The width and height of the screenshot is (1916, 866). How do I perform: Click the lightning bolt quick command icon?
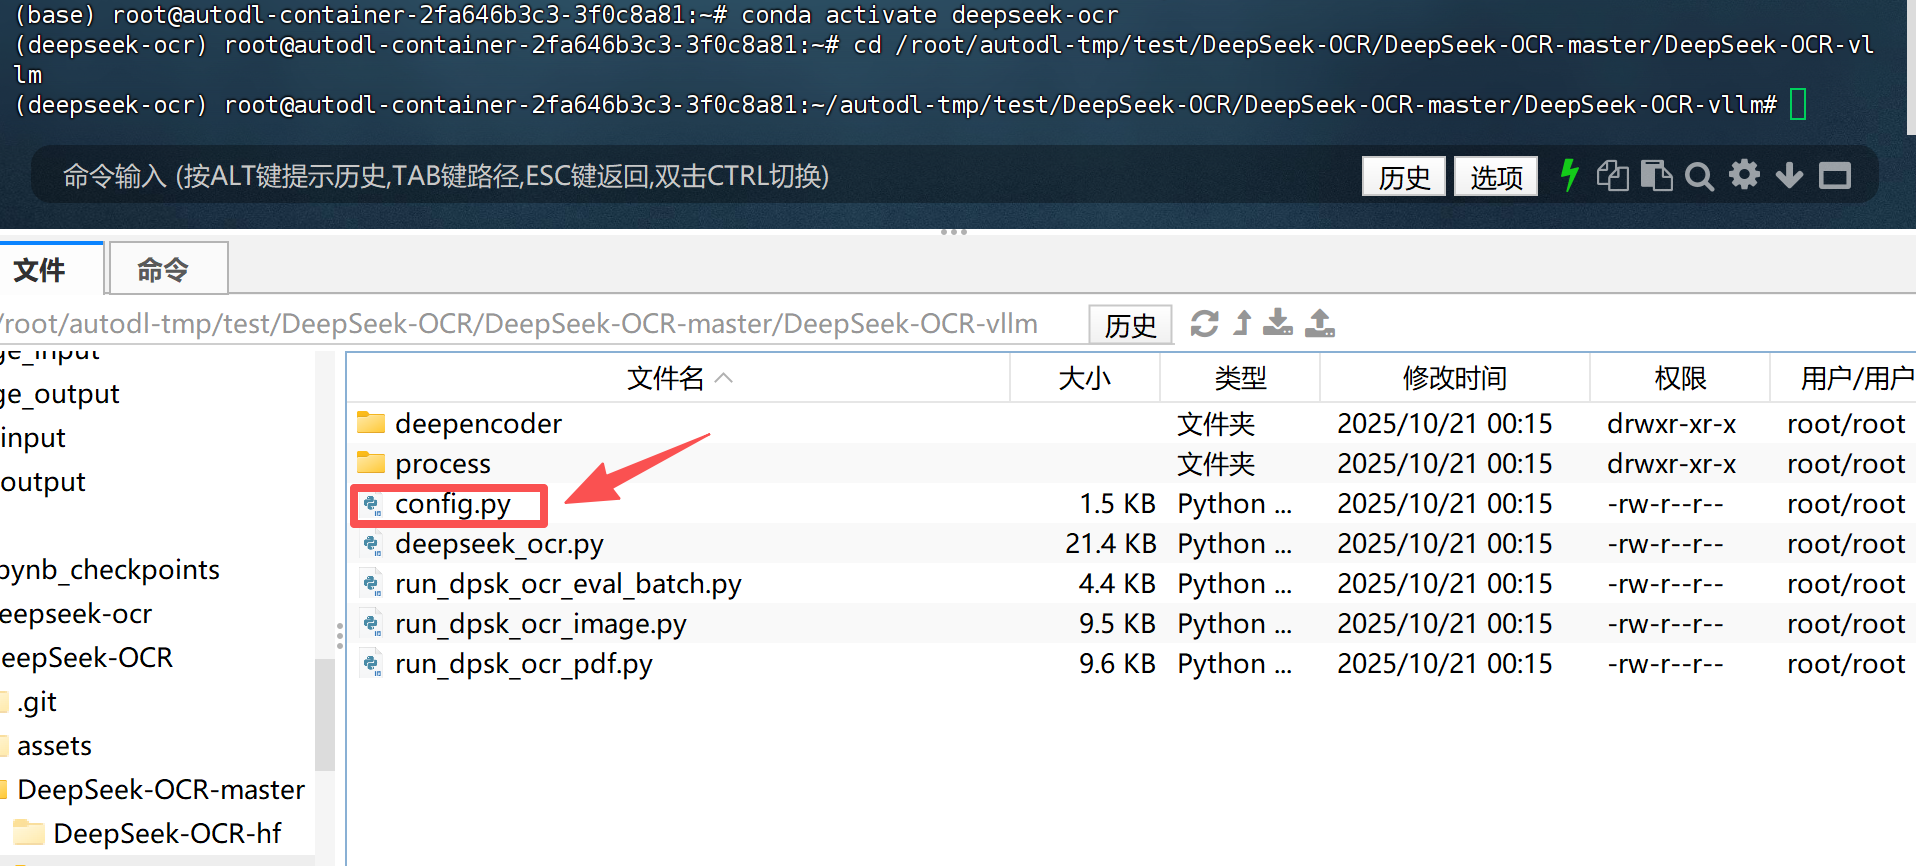point(1569,176)
